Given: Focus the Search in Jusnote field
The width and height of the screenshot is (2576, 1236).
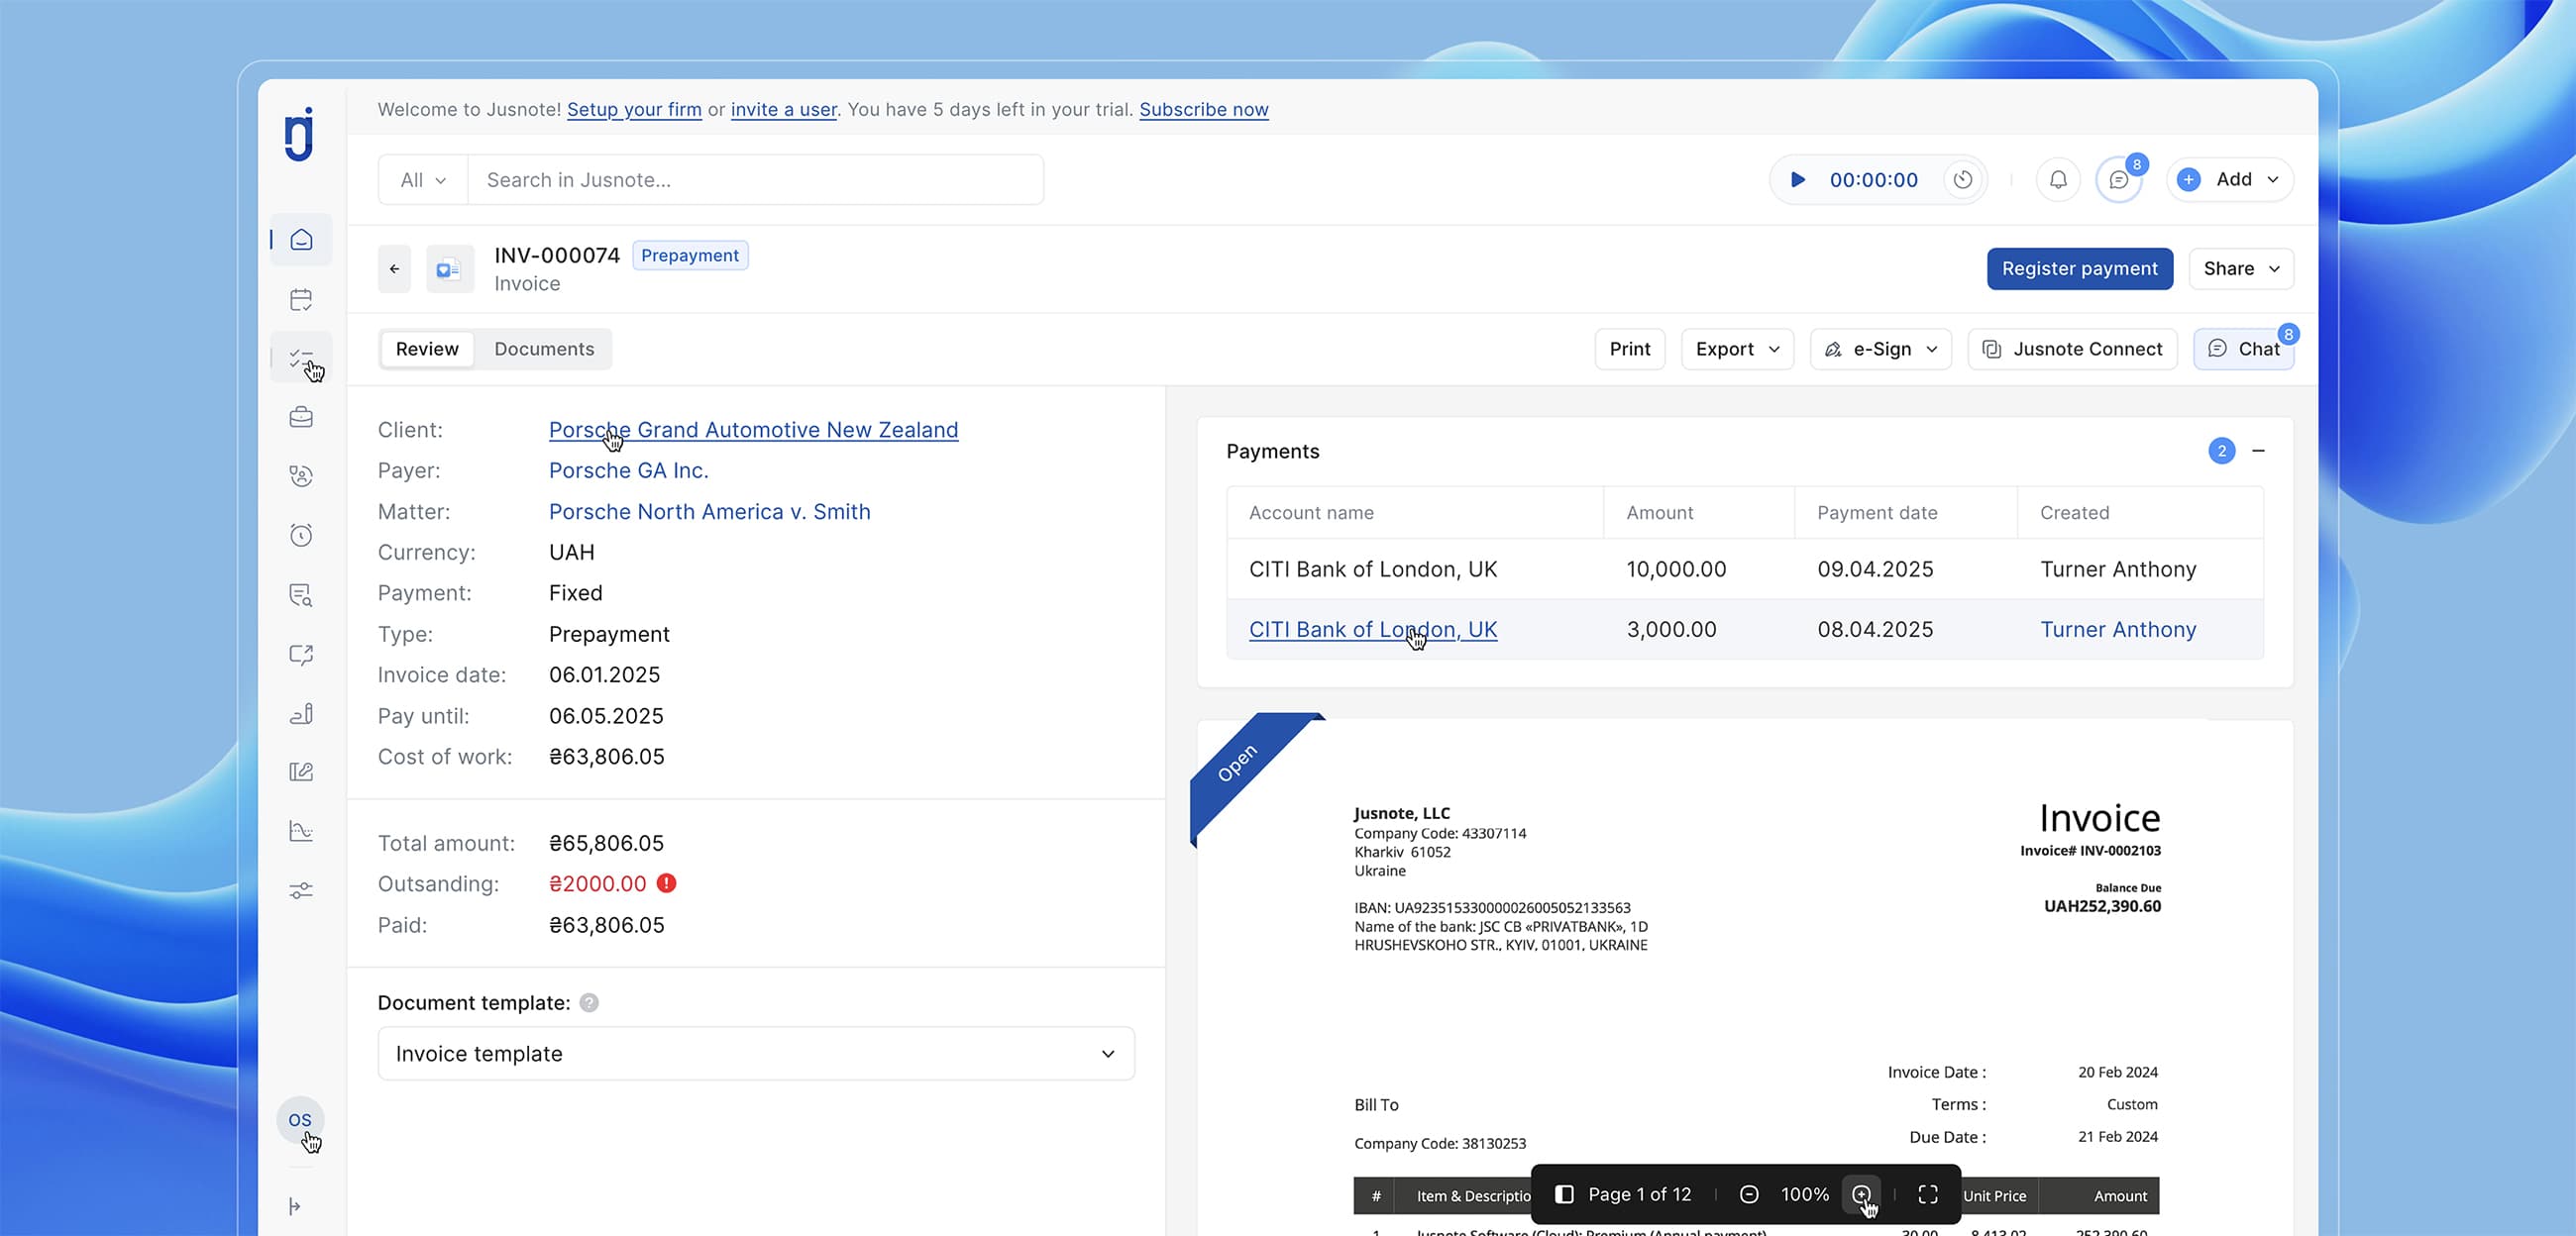Looking at the screenshot, I should (755, 180).
